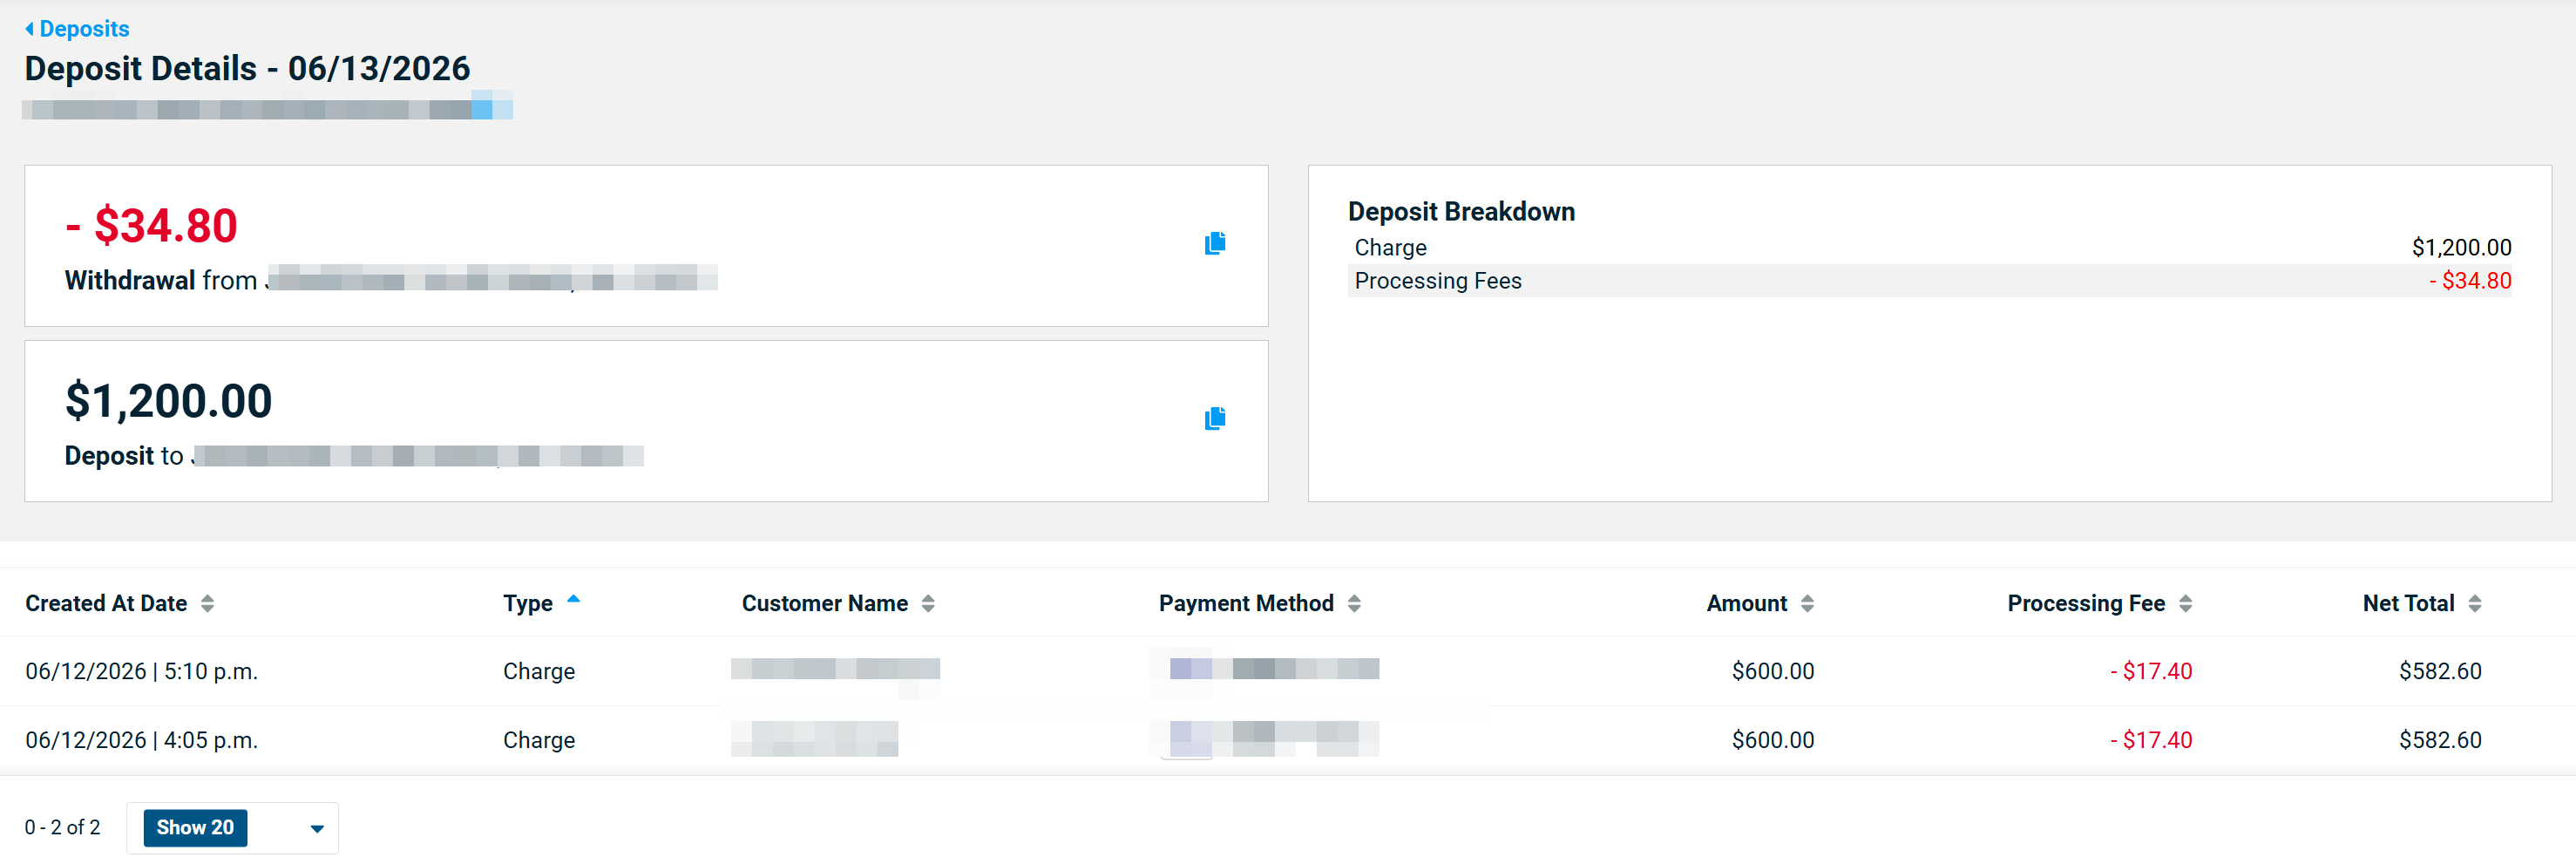The image size is (2576, 864).
Task: Sort by Payment Method column
Action: coord(1354,604)
